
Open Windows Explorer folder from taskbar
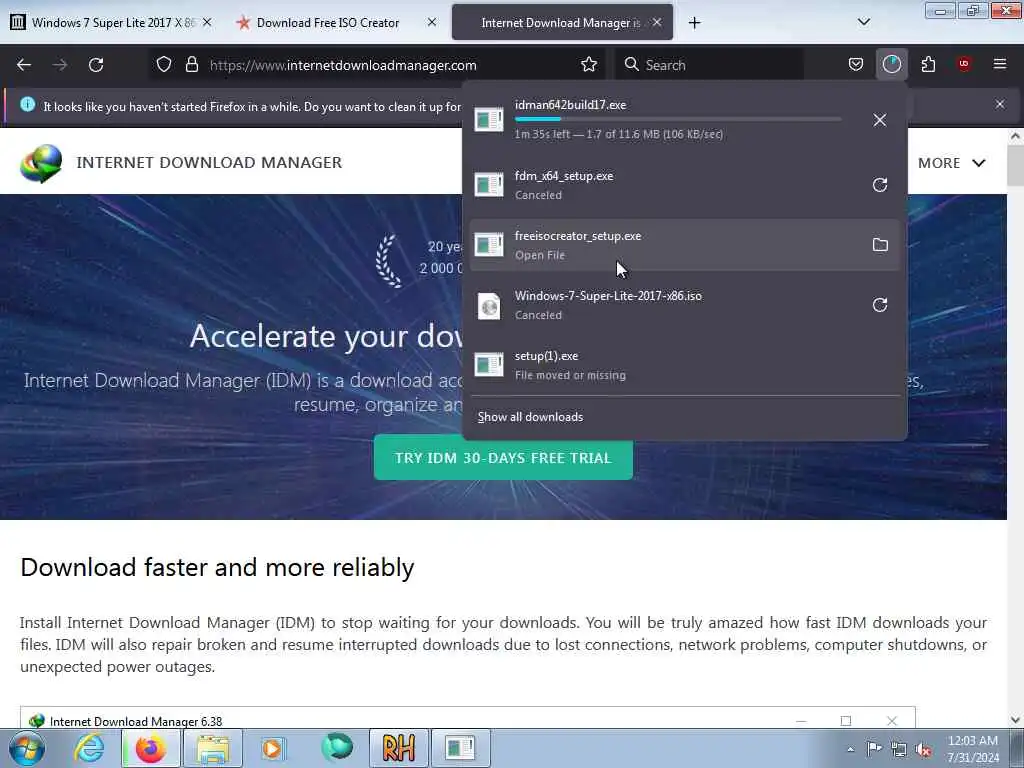212,748
